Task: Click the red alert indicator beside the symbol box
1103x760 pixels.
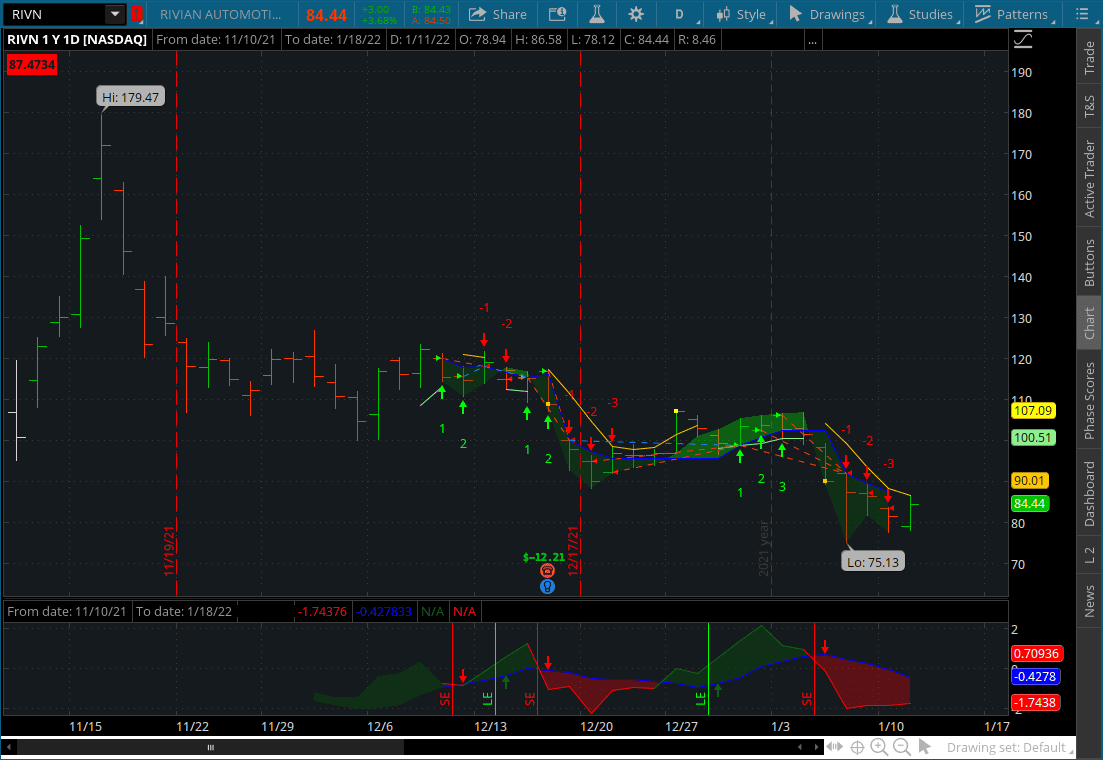Action: pos(136,14)
